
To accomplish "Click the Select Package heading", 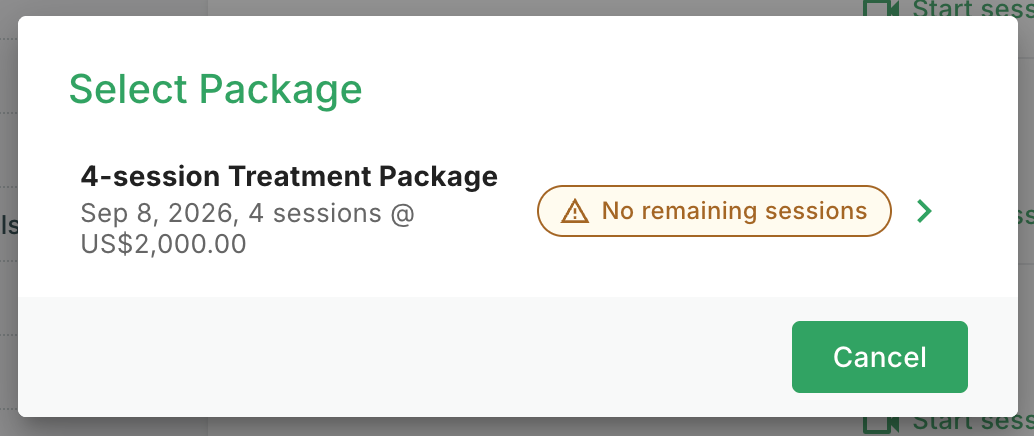I will (216, 89).
